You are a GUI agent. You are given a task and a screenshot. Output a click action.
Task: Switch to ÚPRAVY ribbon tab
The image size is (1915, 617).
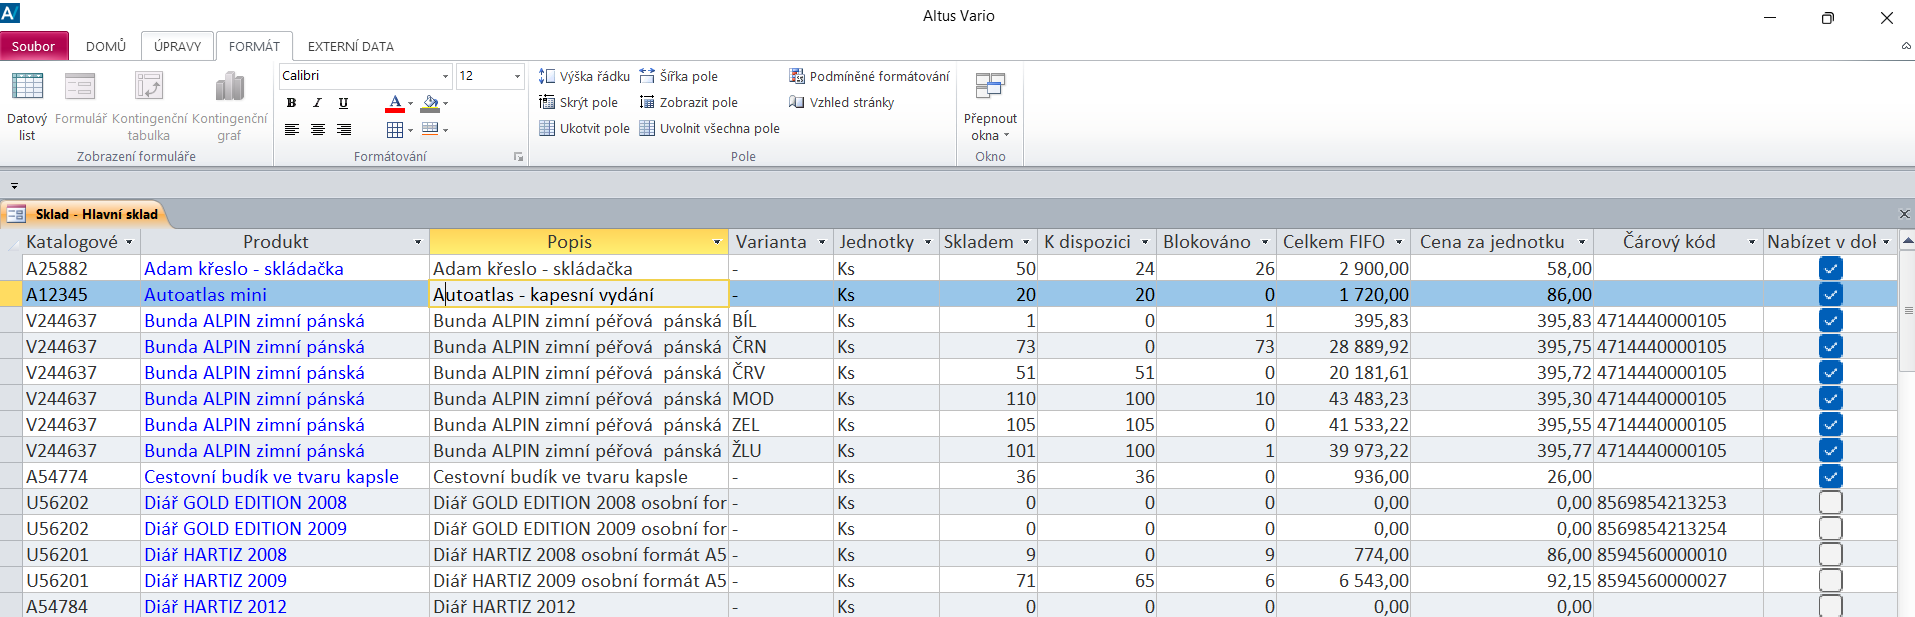[178, 46]
